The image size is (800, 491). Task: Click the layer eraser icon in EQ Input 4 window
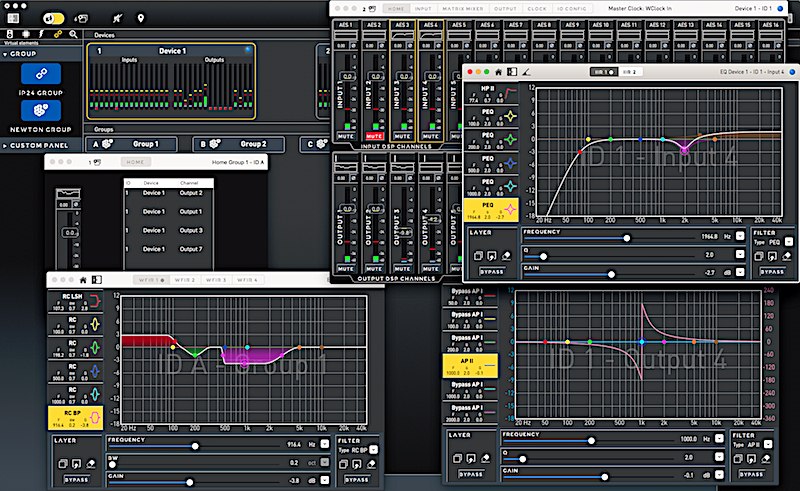[x=506, y=256]
